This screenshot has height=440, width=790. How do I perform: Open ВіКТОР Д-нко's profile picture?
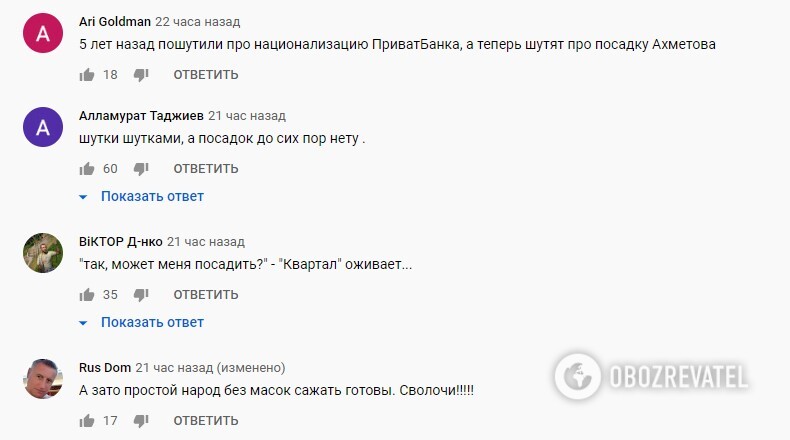point(43,254)
